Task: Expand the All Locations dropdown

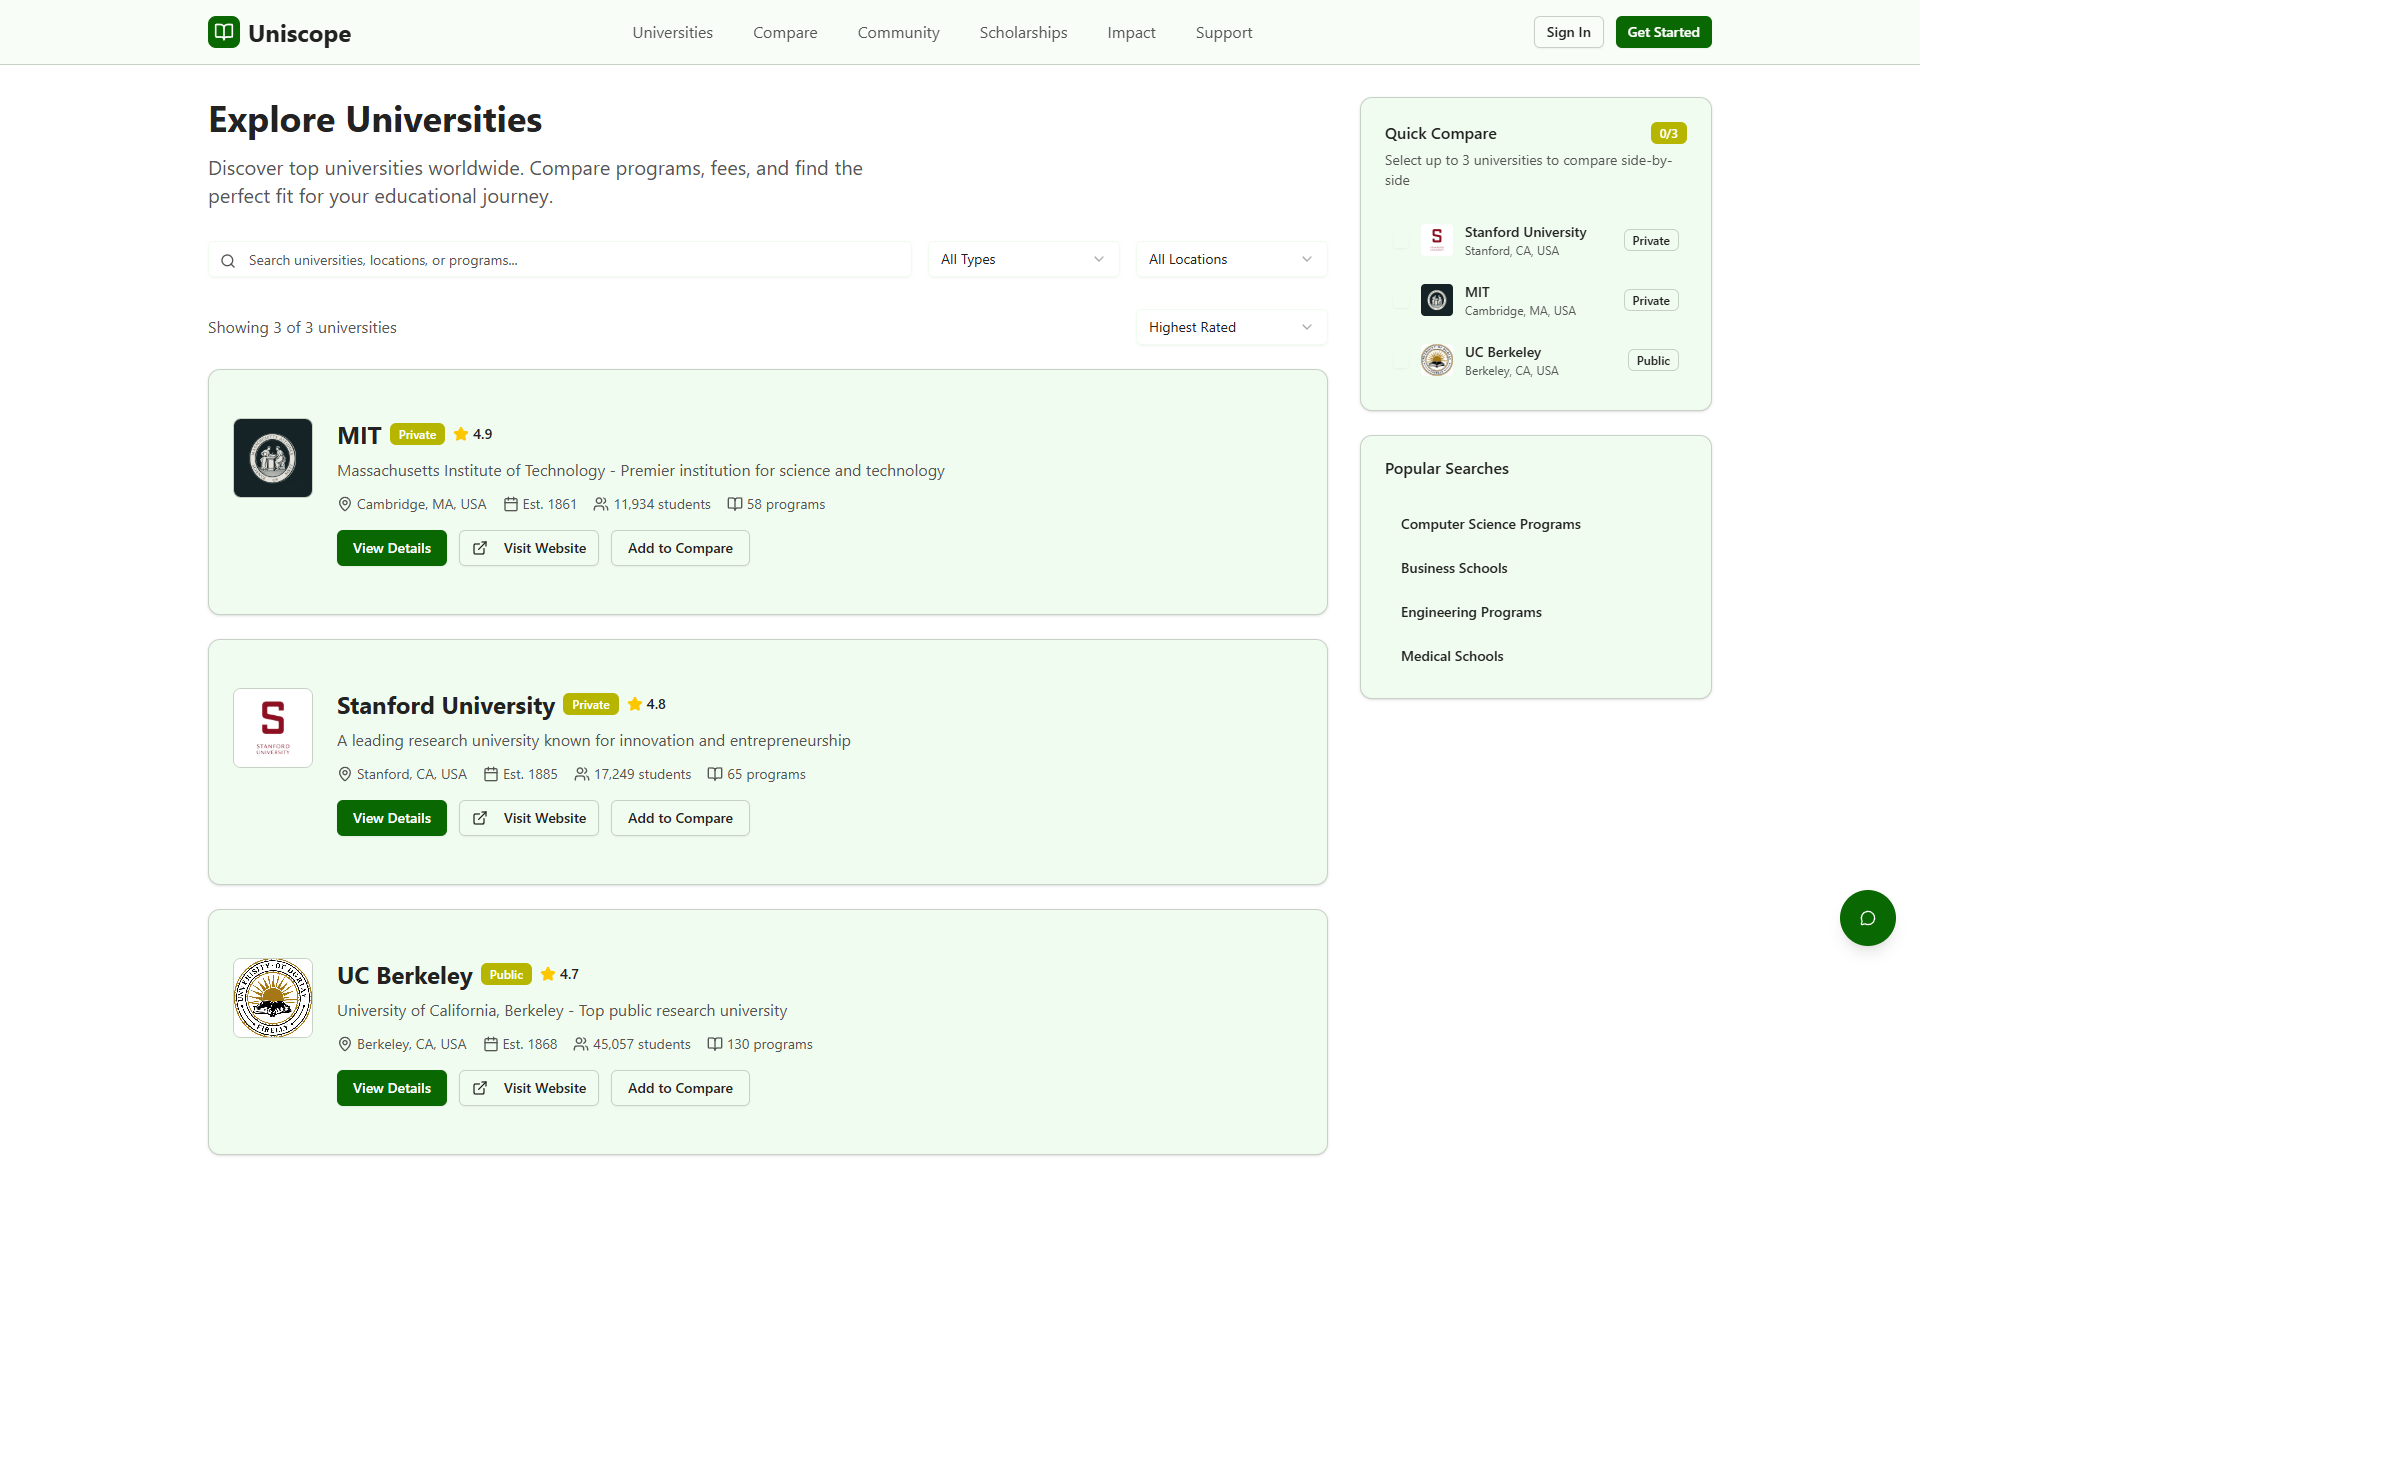Action: 1230,259
